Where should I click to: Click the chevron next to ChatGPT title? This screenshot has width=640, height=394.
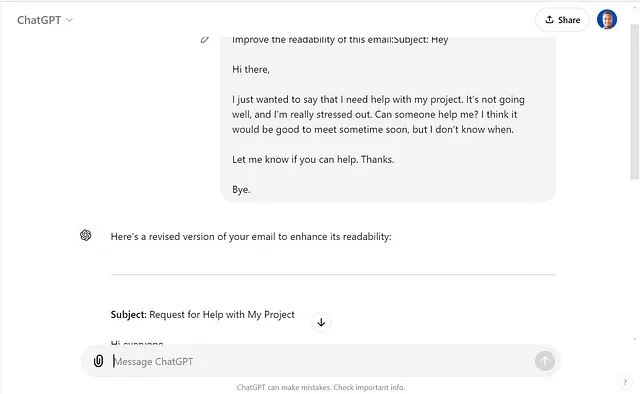(69, 20)
